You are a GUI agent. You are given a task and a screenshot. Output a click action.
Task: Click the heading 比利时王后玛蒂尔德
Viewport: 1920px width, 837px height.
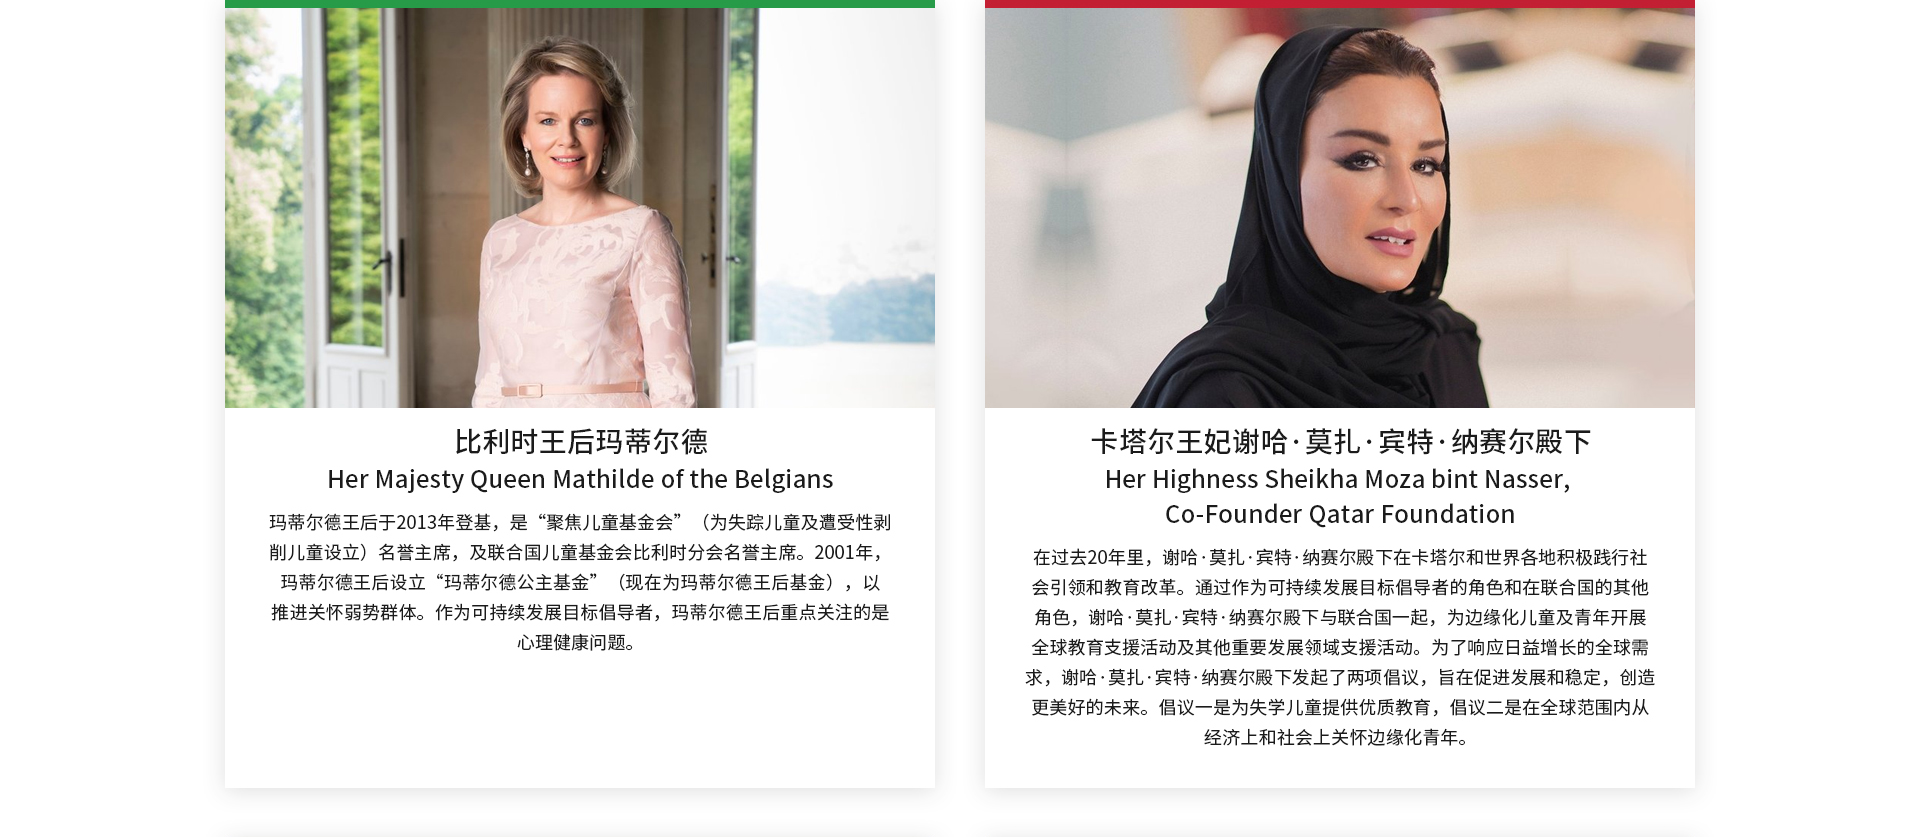pos(580,441)
